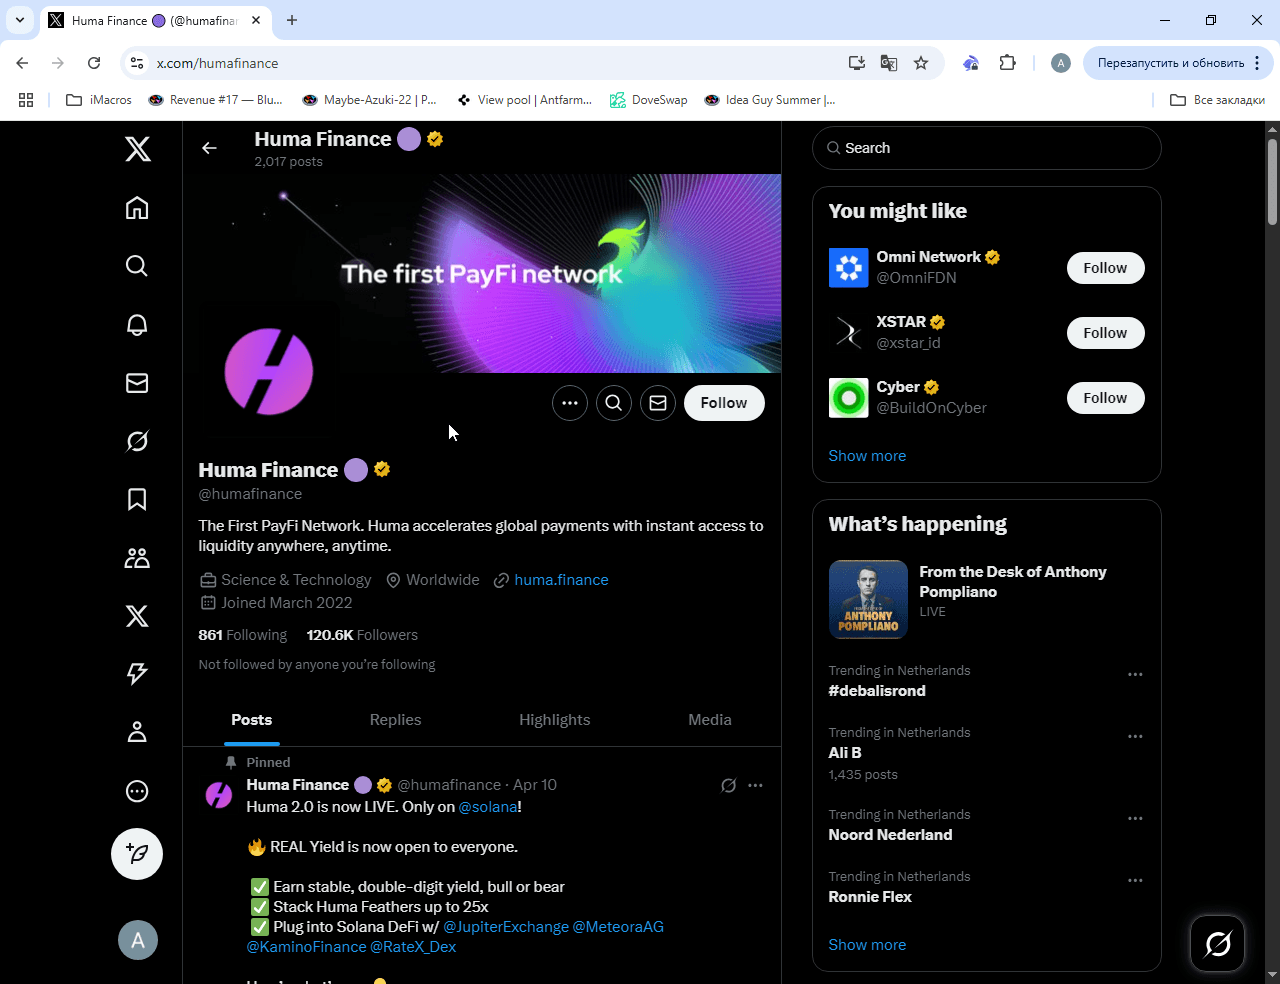Open Grok icon in left sidebar

[x=137, y=441]
